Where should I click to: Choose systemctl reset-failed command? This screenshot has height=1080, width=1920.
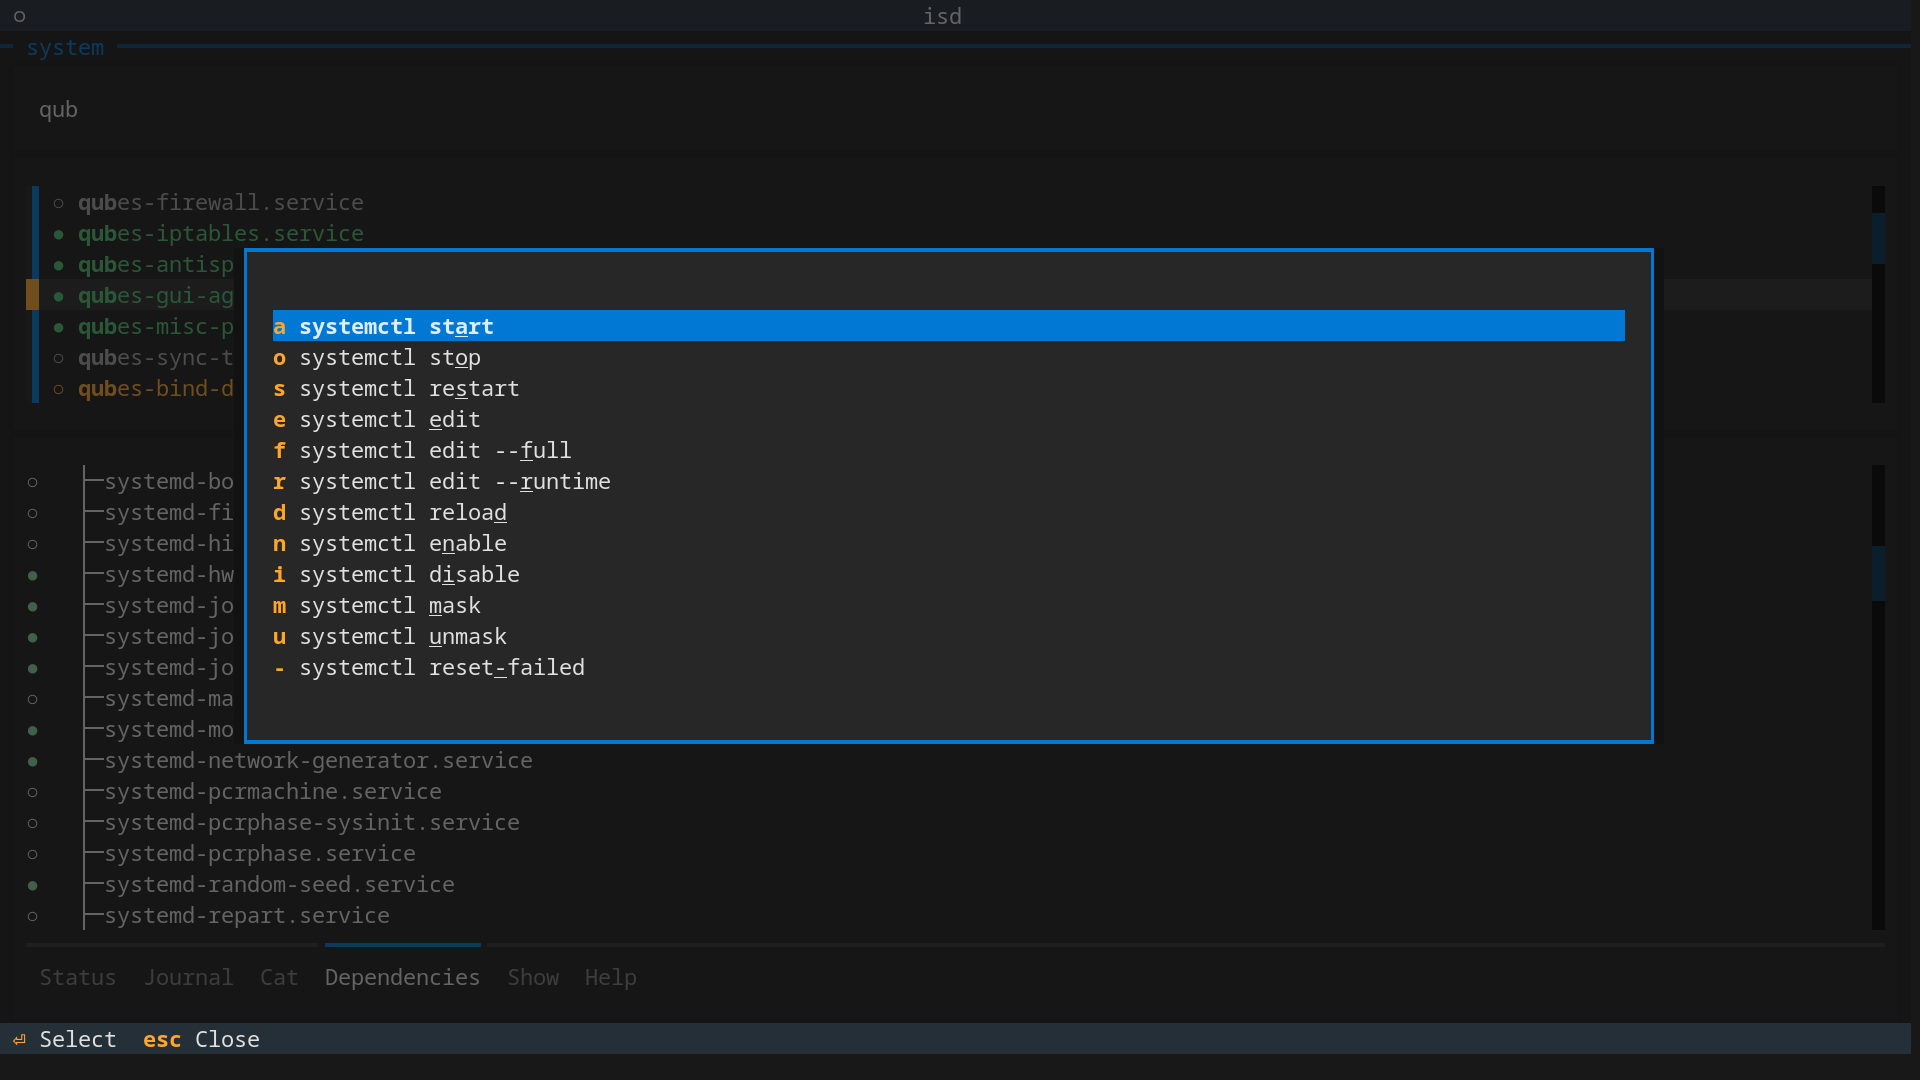tap(948, 667)
